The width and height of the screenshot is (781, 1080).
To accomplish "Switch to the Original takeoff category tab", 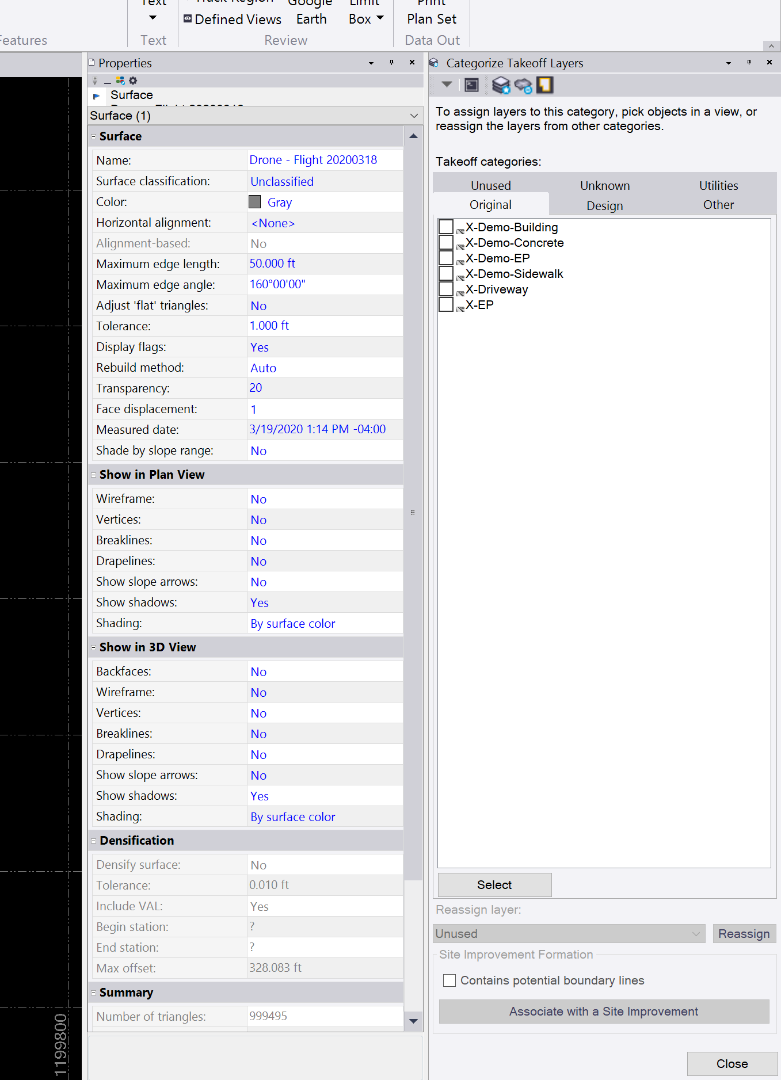I will (490, 205).
